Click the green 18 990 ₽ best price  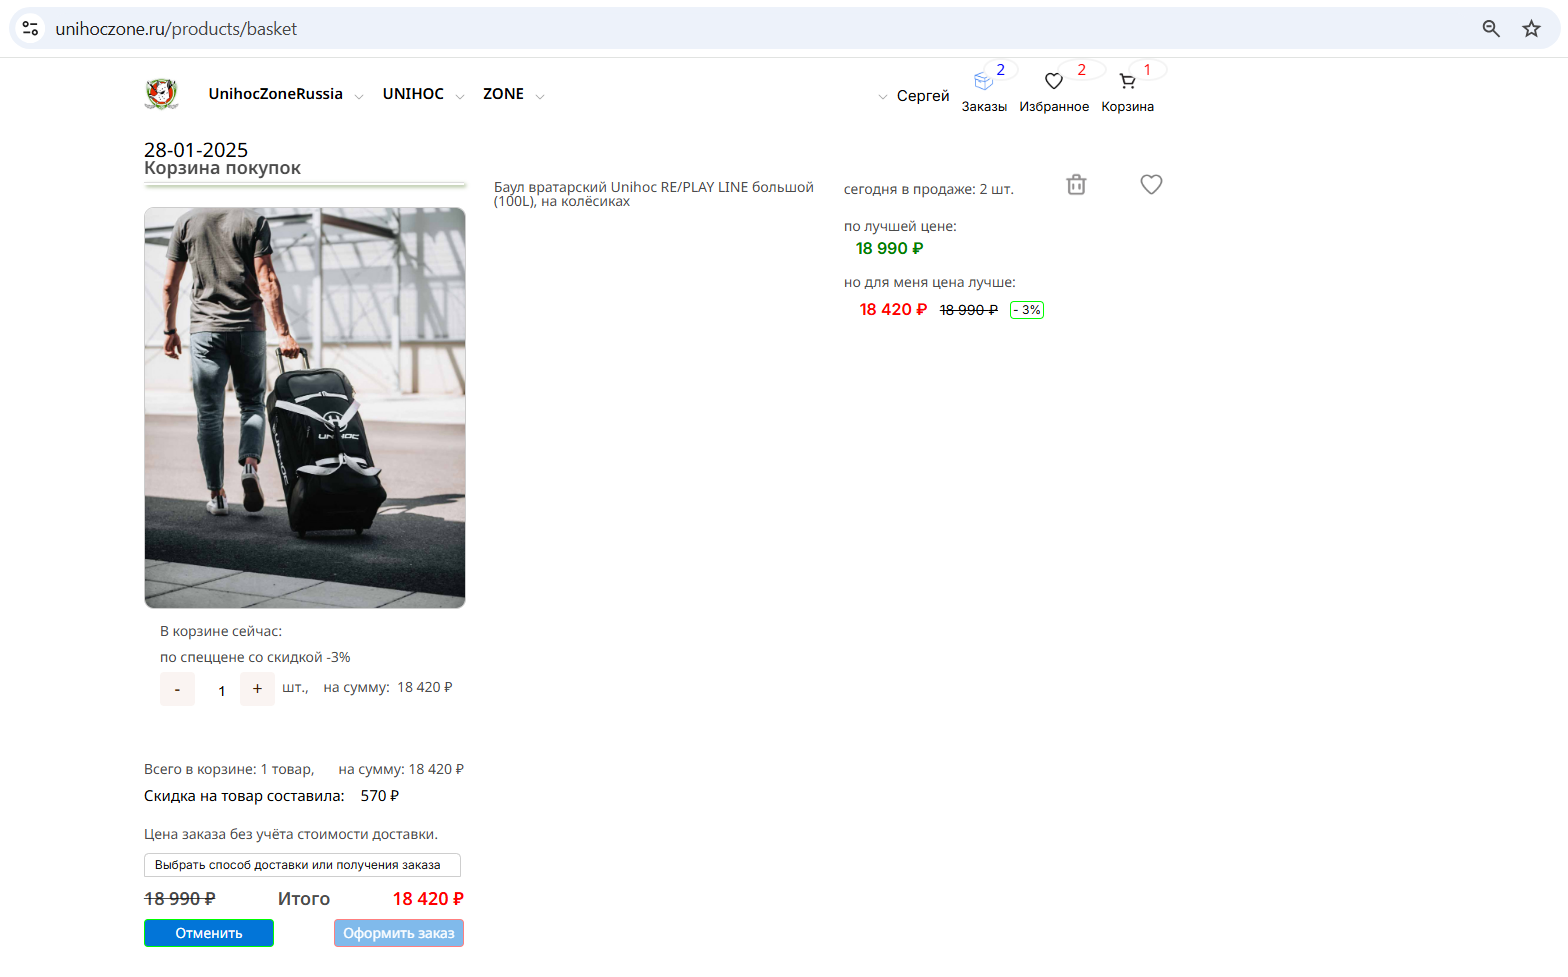click(889, 249)
